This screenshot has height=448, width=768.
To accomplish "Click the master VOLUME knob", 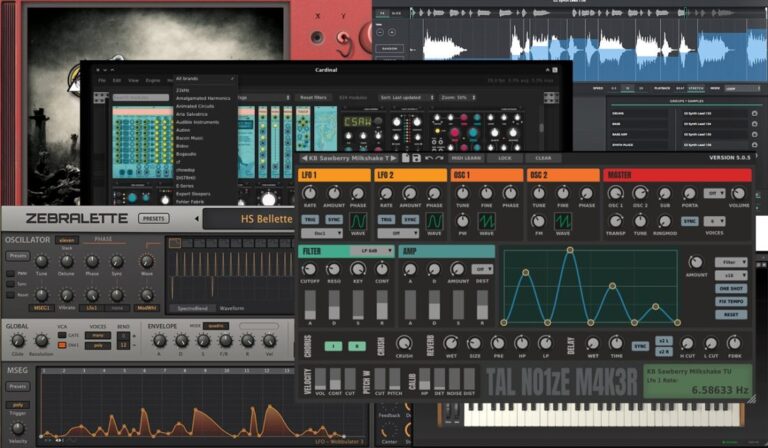I will [739, 194].
